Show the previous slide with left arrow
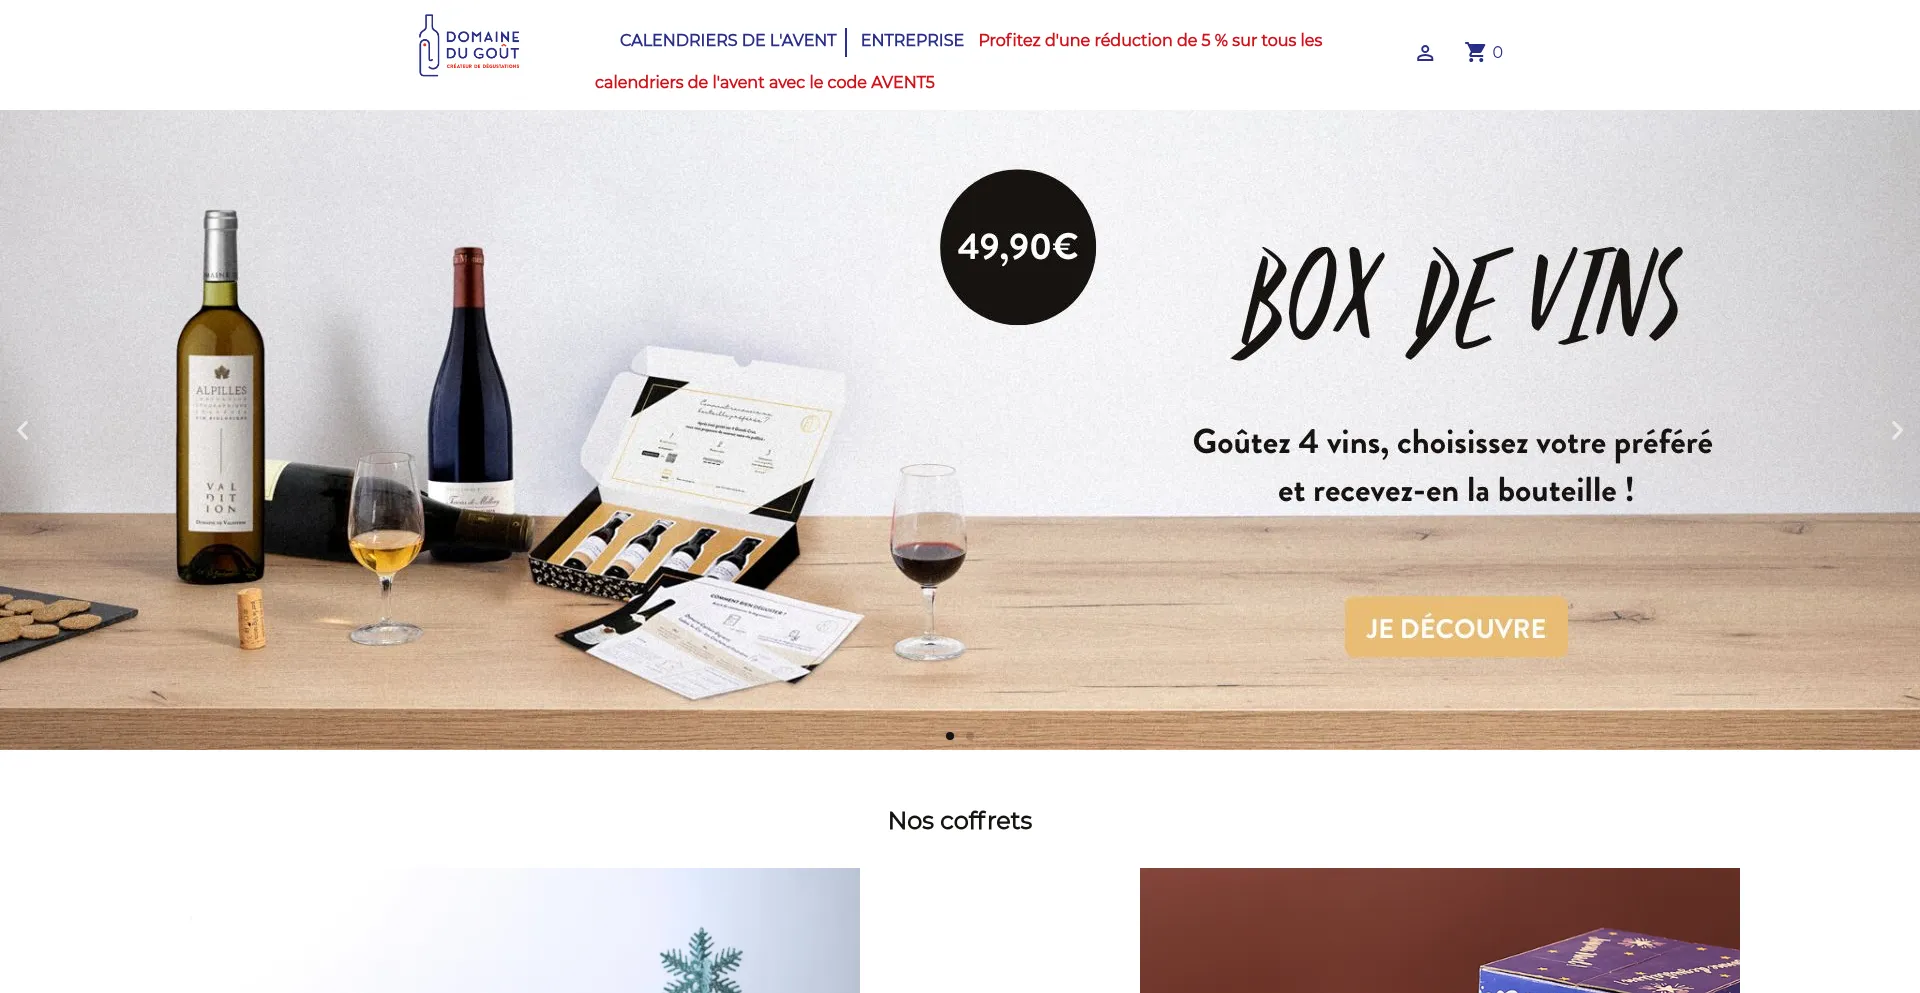 pyautogui.click(x=22, y=430)
